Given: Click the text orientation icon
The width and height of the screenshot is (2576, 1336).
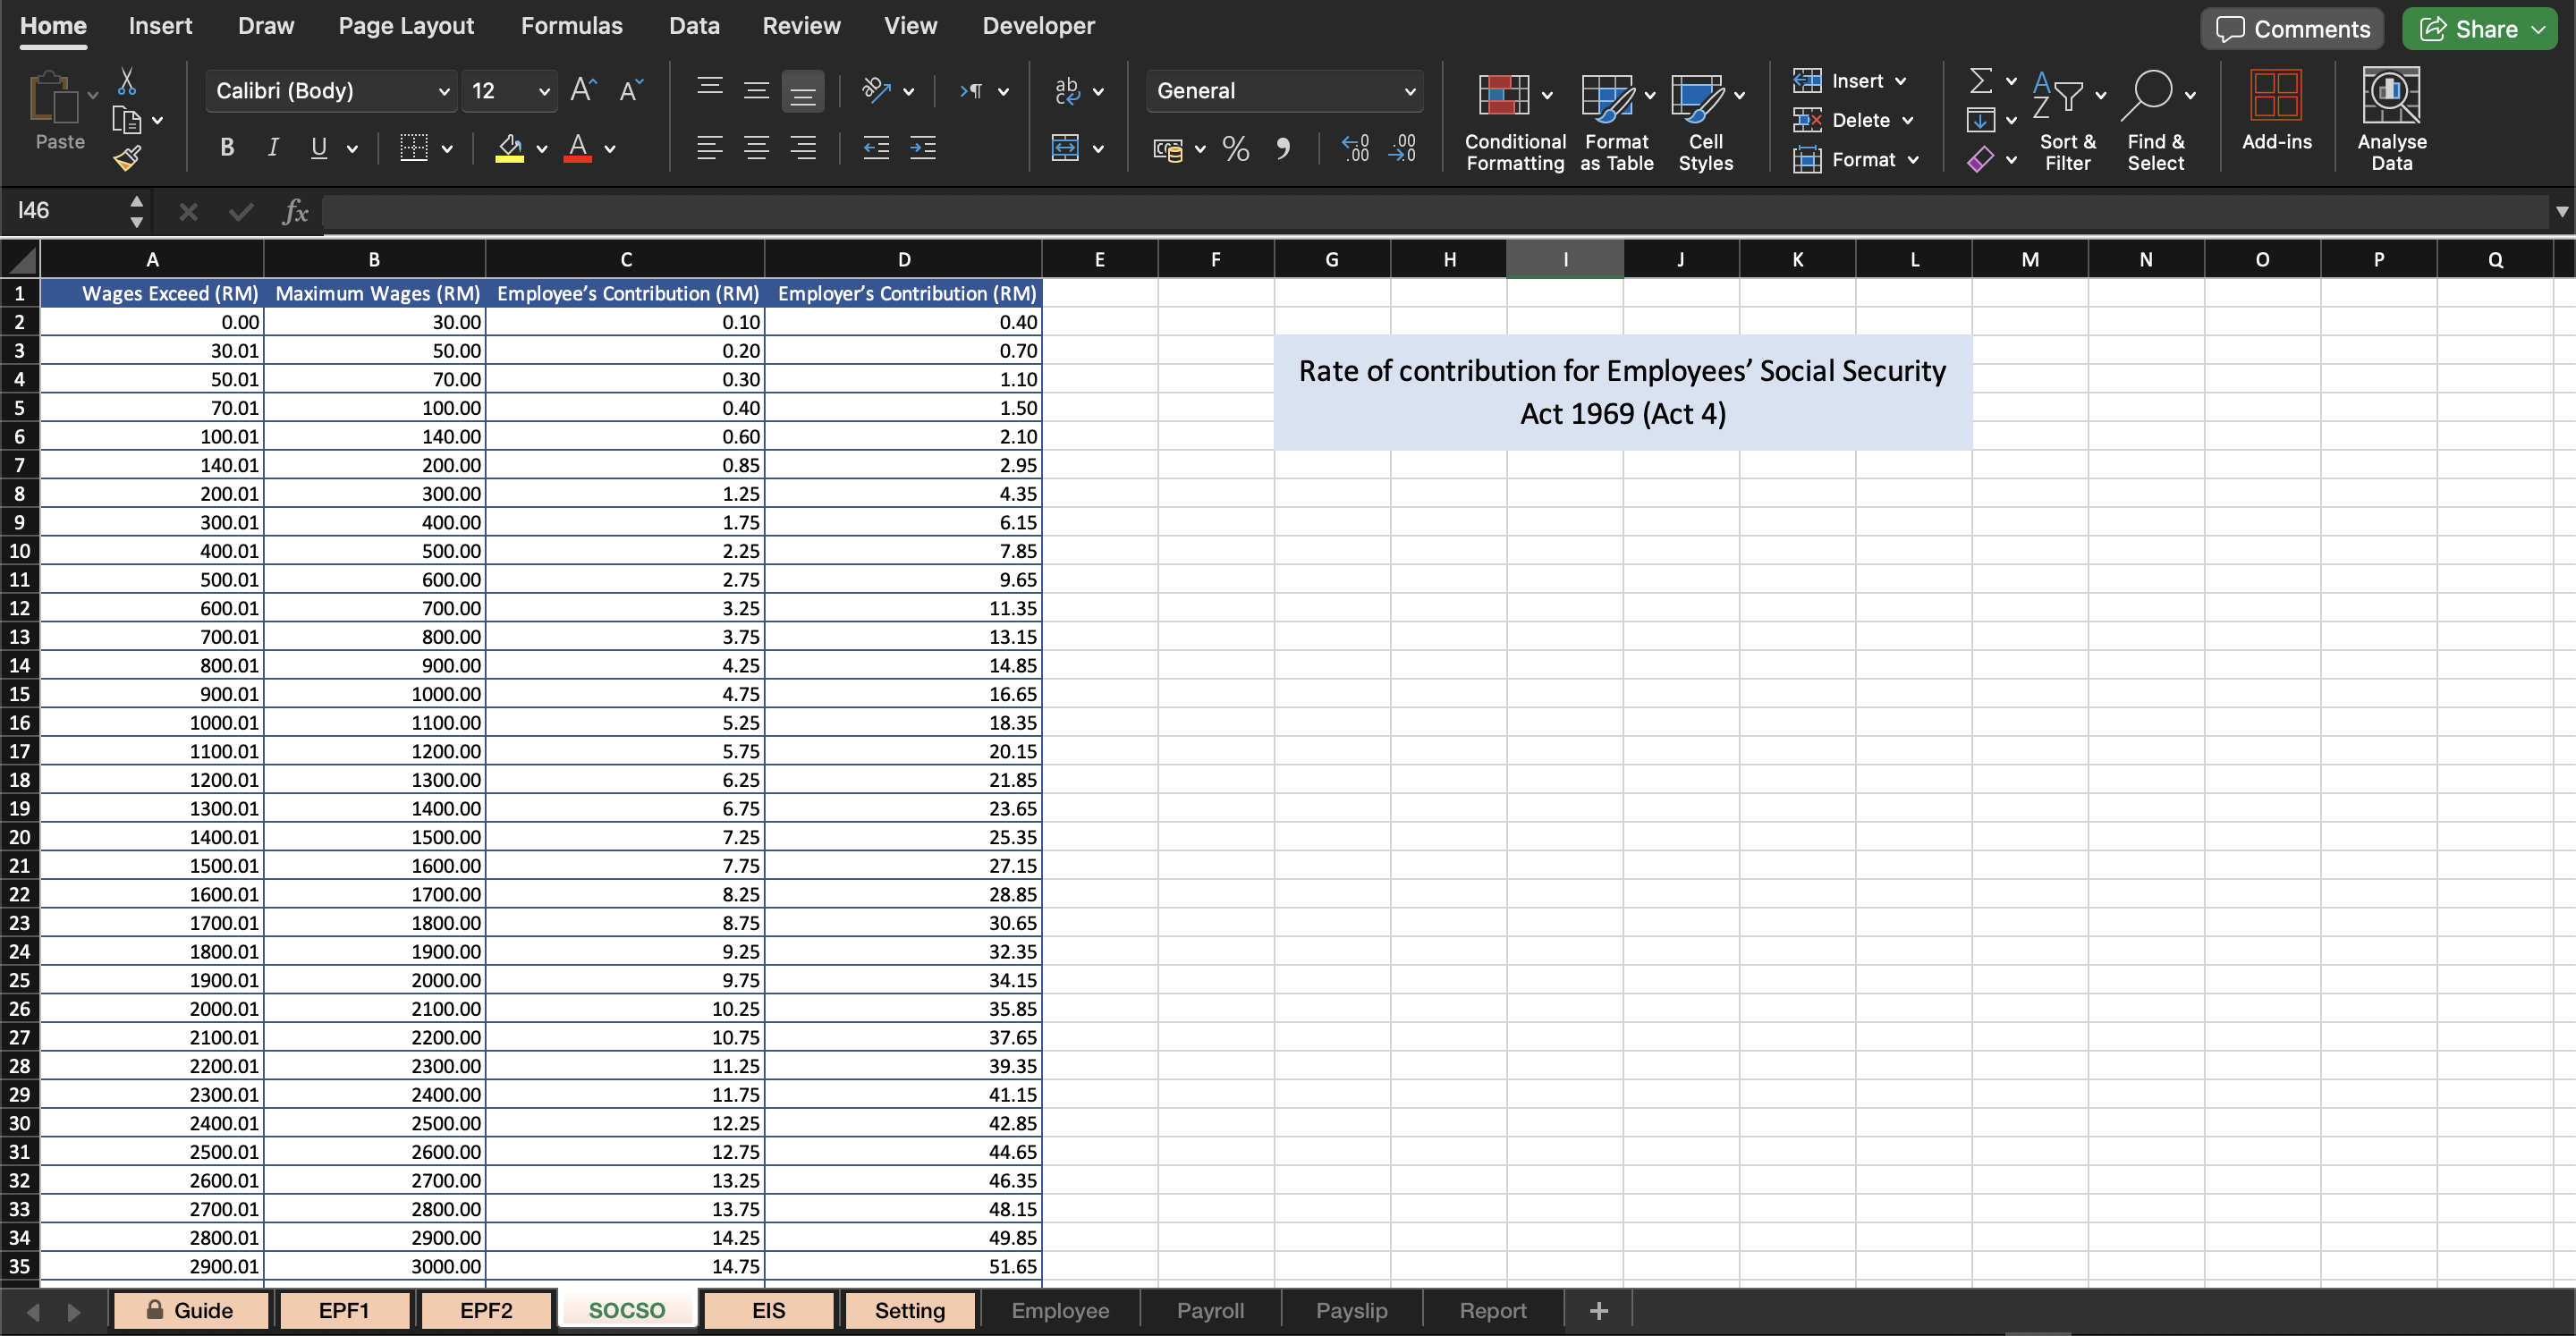Looking at the screenshot, I should 877,91.
